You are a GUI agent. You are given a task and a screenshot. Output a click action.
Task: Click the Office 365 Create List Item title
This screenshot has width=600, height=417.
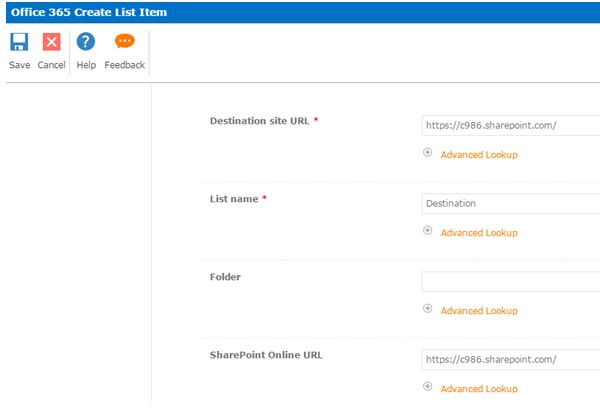[89, 12]
